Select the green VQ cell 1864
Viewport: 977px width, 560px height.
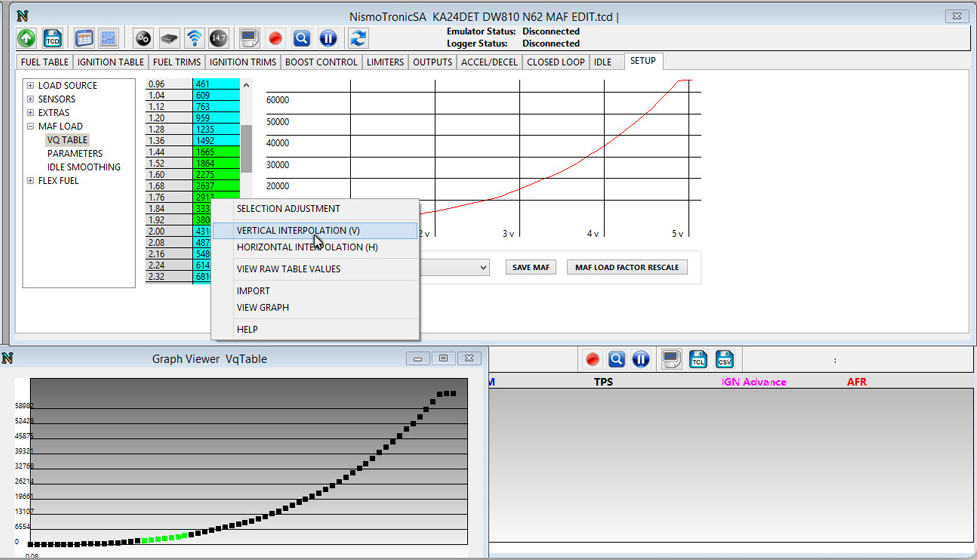pyautogui.click(x=216, y=163)
